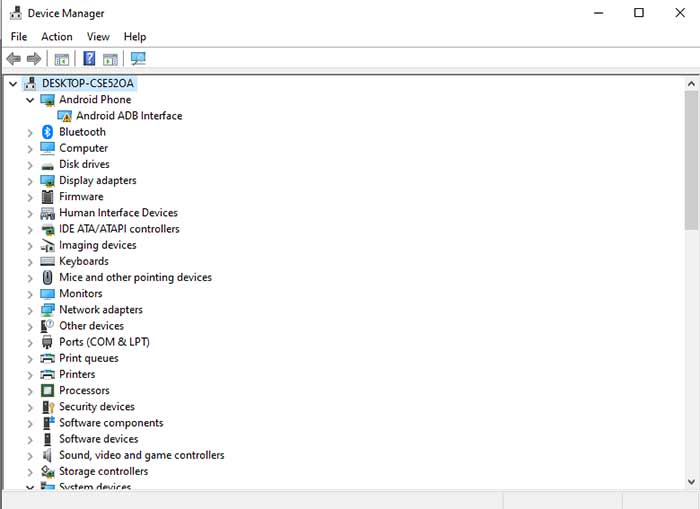Click the Keyboards category icon
The height and width of the screenshot is (509, 700).
(x=47, y=261)
